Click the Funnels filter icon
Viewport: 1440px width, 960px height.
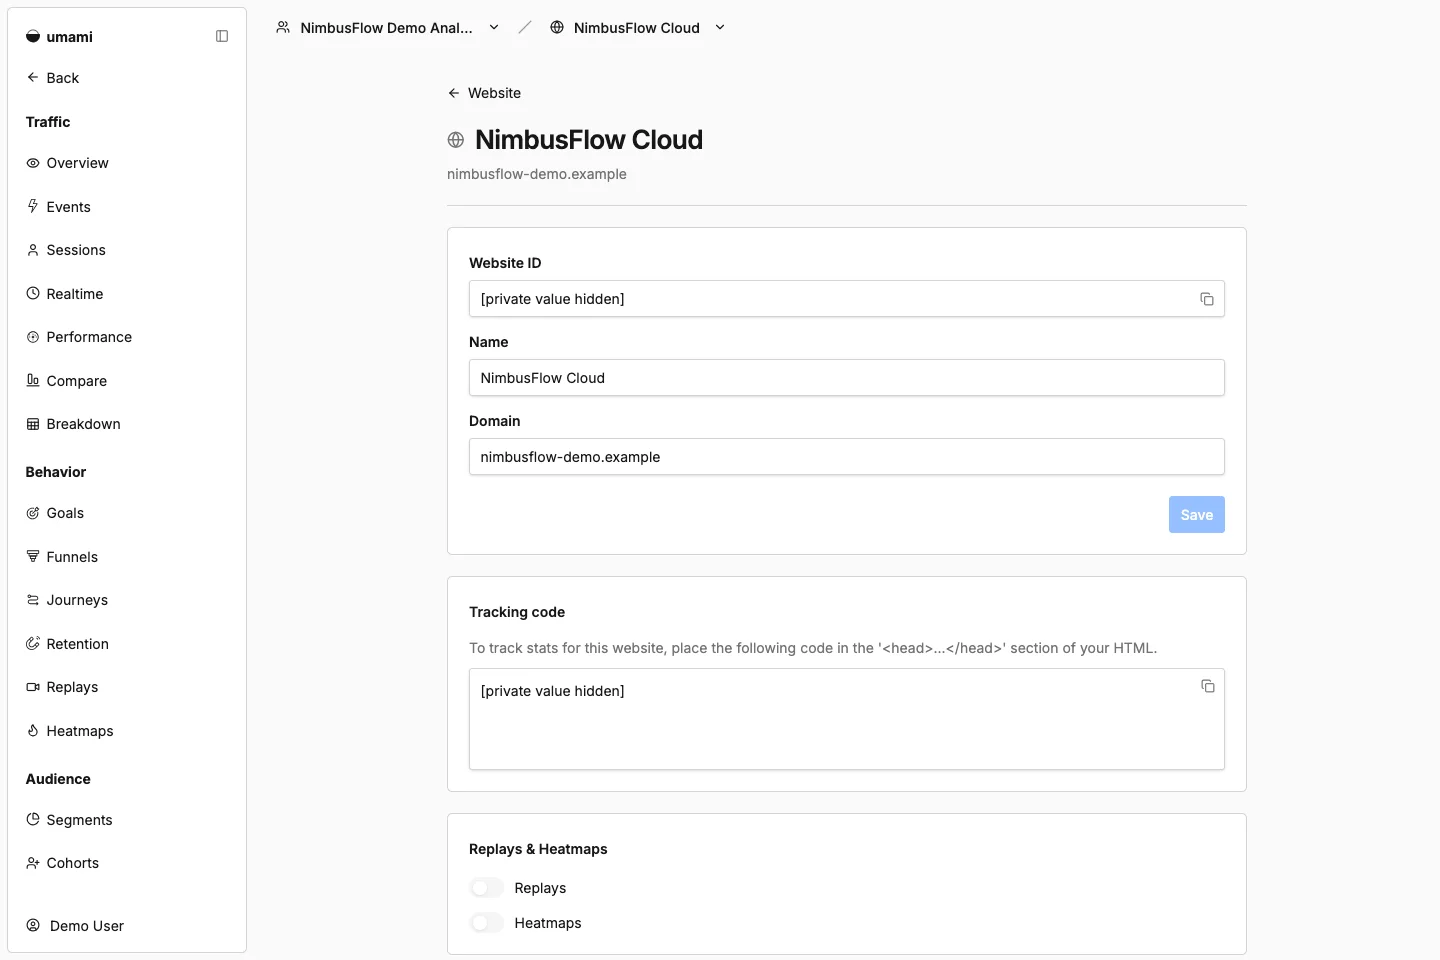(33, 556)
